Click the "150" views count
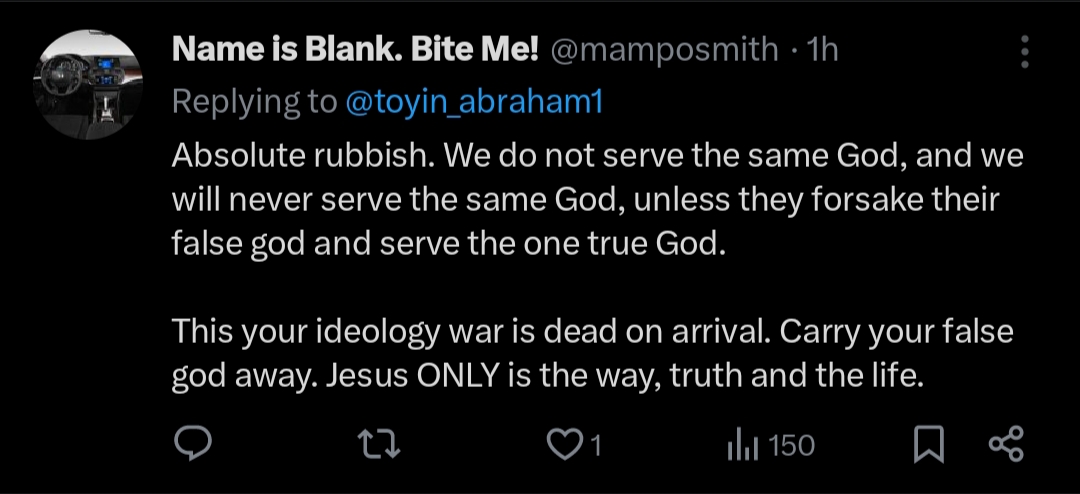 [792, 445]
